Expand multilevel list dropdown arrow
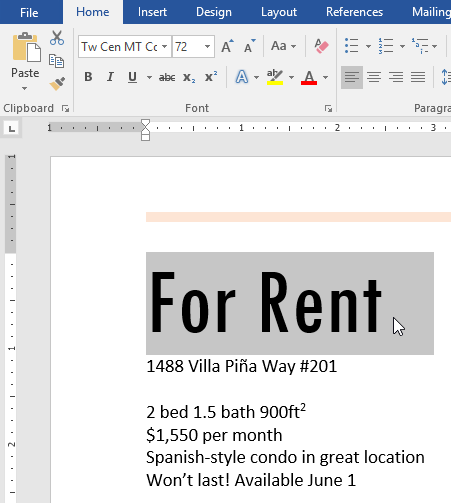This screenshot has width=451, height=503. tap(434, 46)
